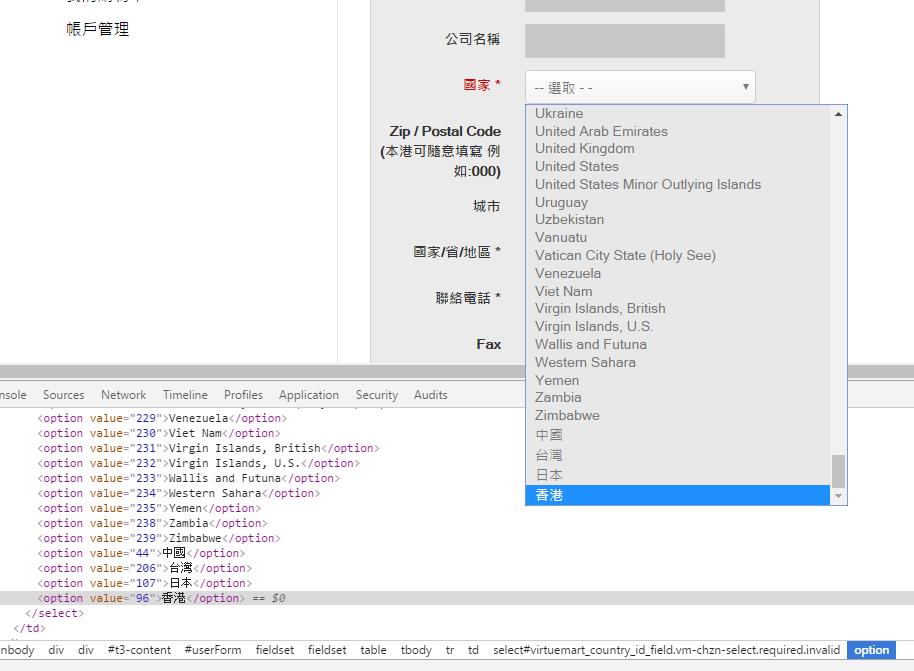
Task: Select Ukraine in country list
Action: click(x=677, y=113)
